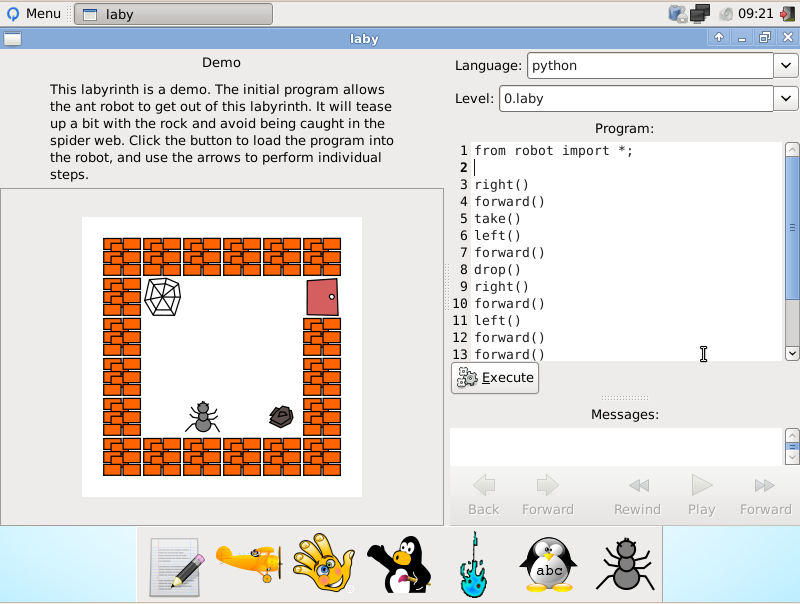
Task: Expand the Level dropdown arrow
Action: coord(786,98)
